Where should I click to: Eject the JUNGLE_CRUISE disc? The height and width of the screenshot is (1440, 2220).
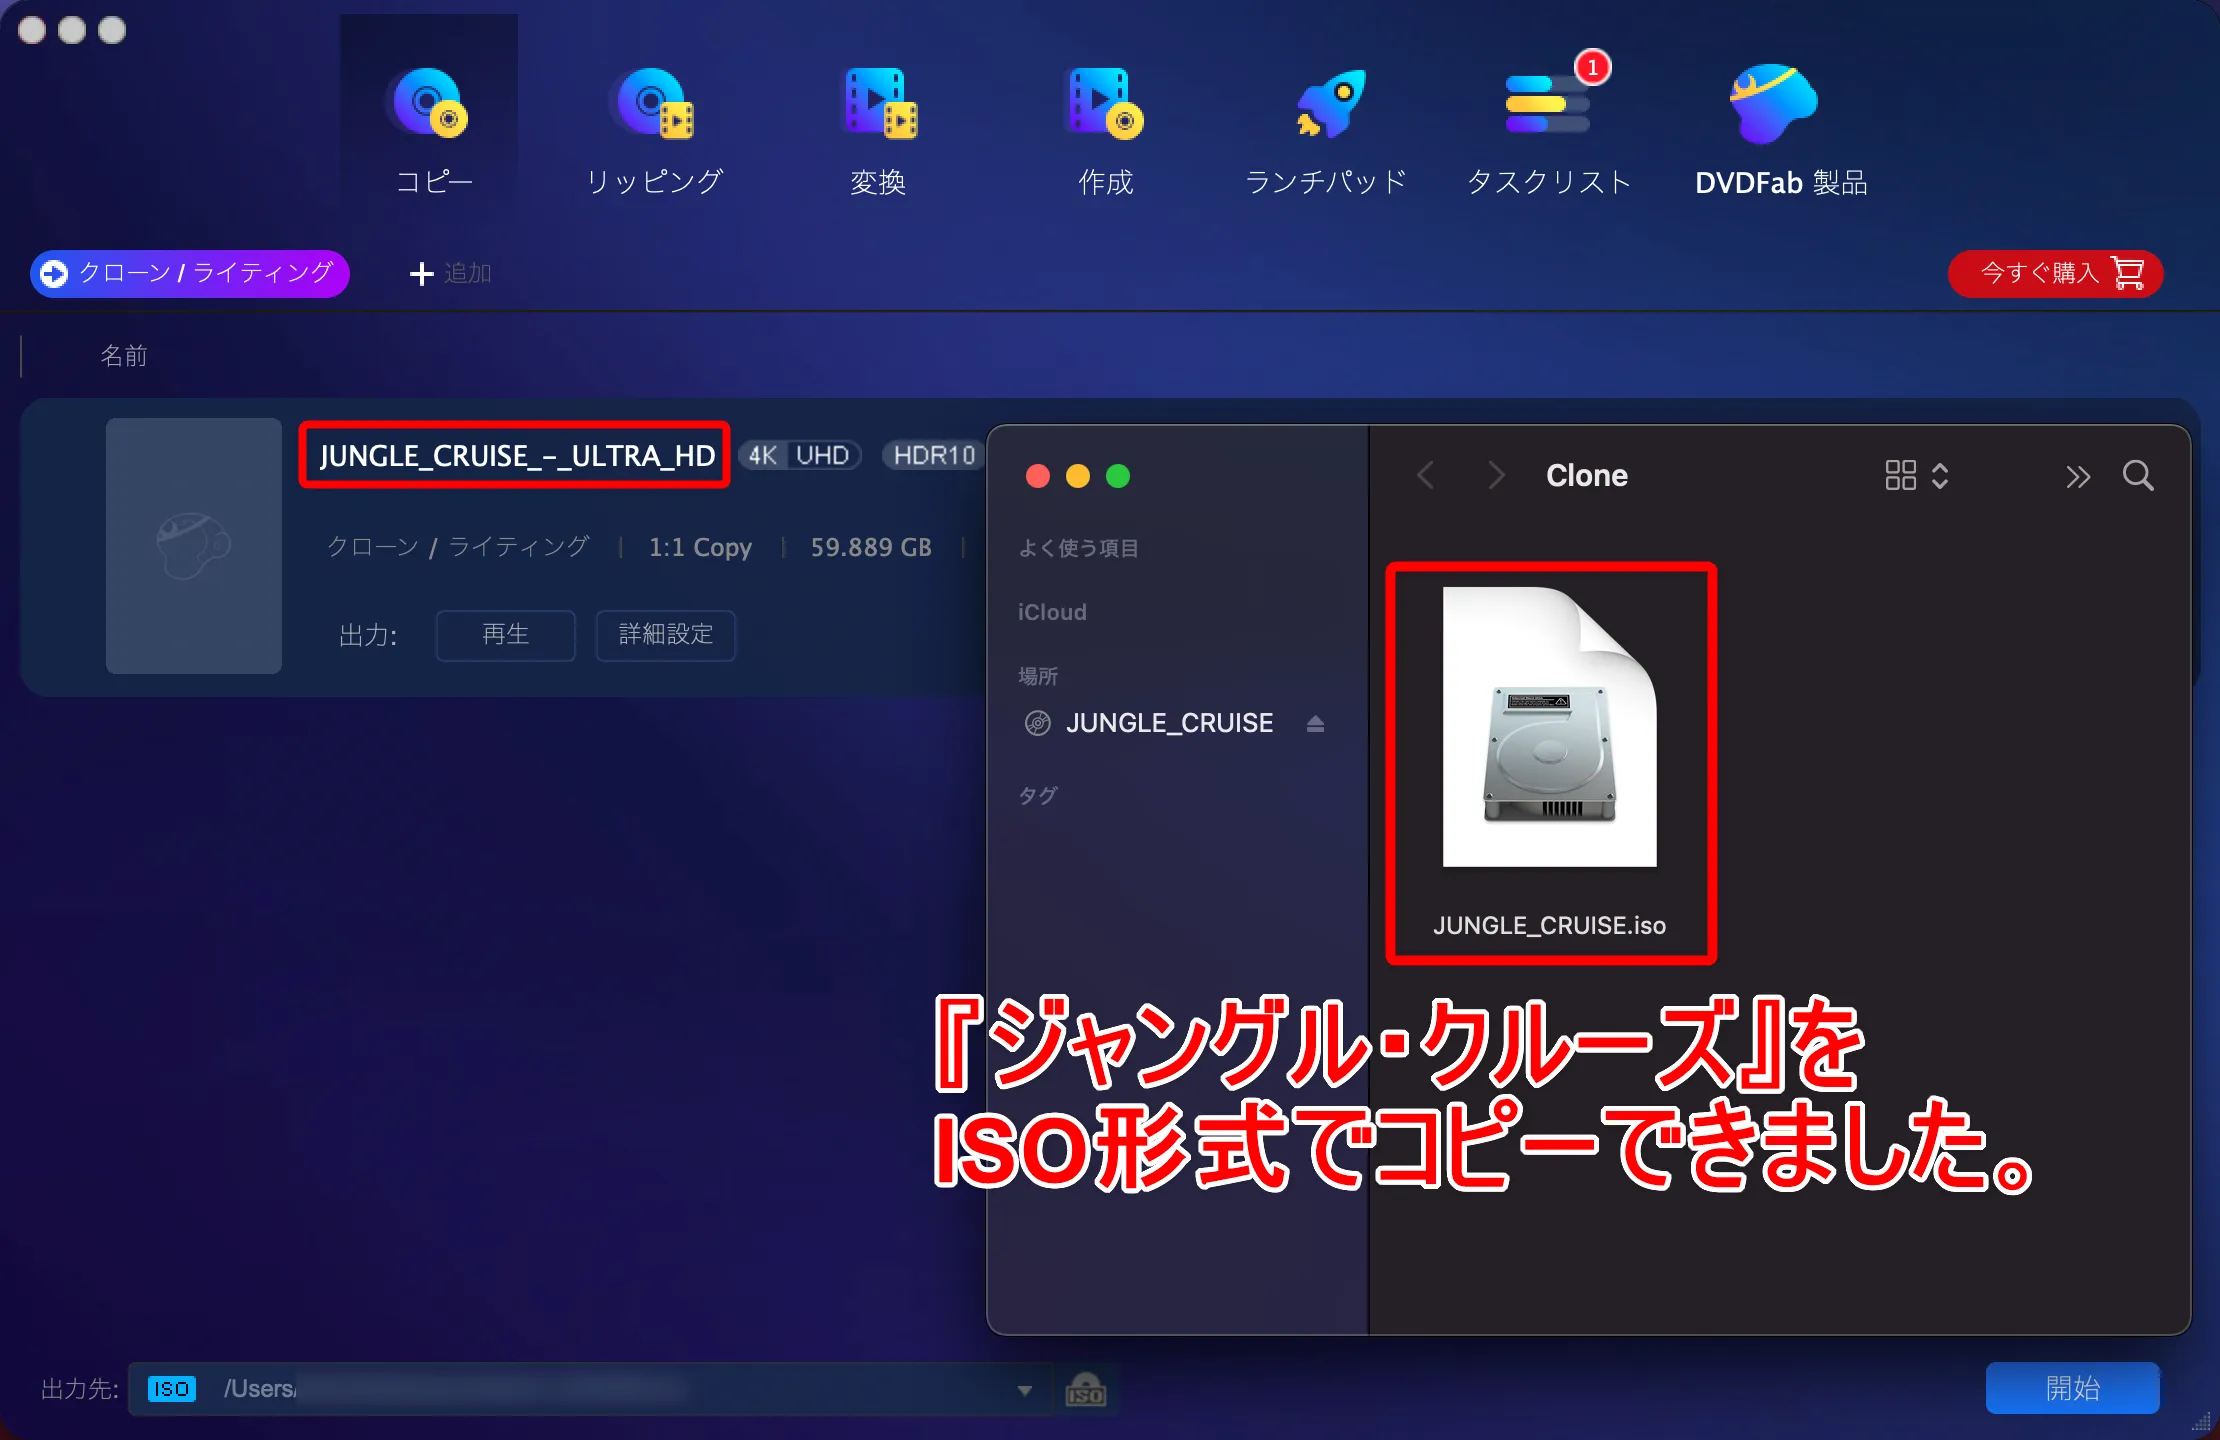coord(1315,723)
